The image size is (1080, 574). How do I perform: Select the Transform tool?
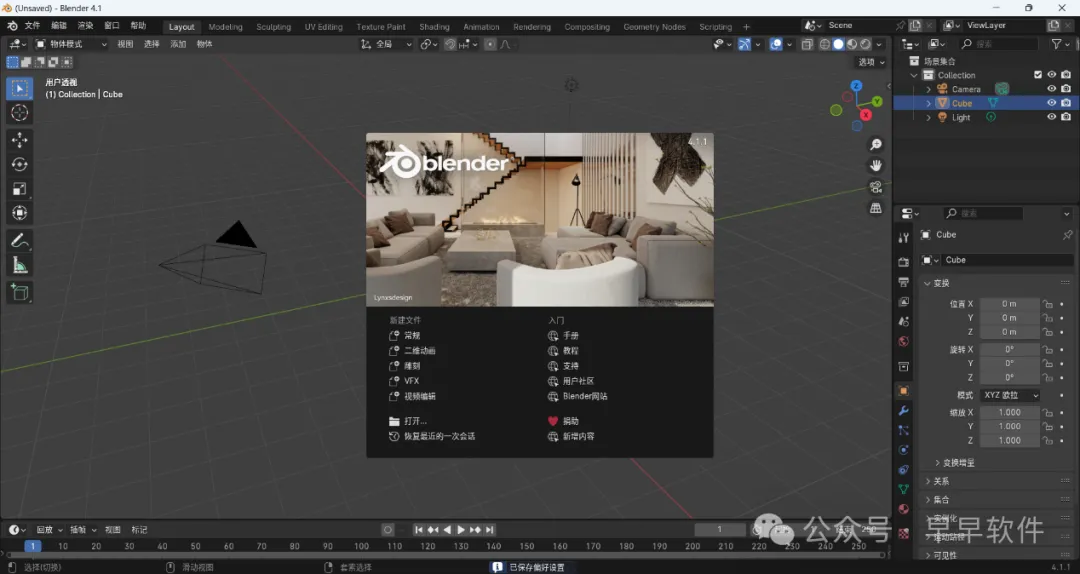[19, 213]
